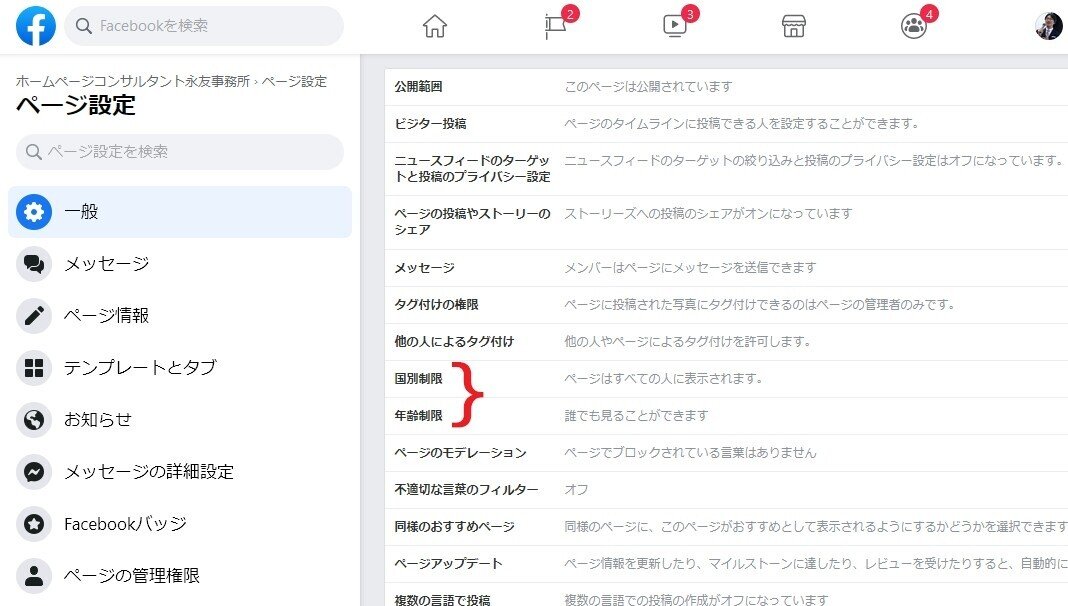Viewport: 1068px width, 606px height.
Task: Select the 一般 settings gear icon
Action: (x=34, y=212)
